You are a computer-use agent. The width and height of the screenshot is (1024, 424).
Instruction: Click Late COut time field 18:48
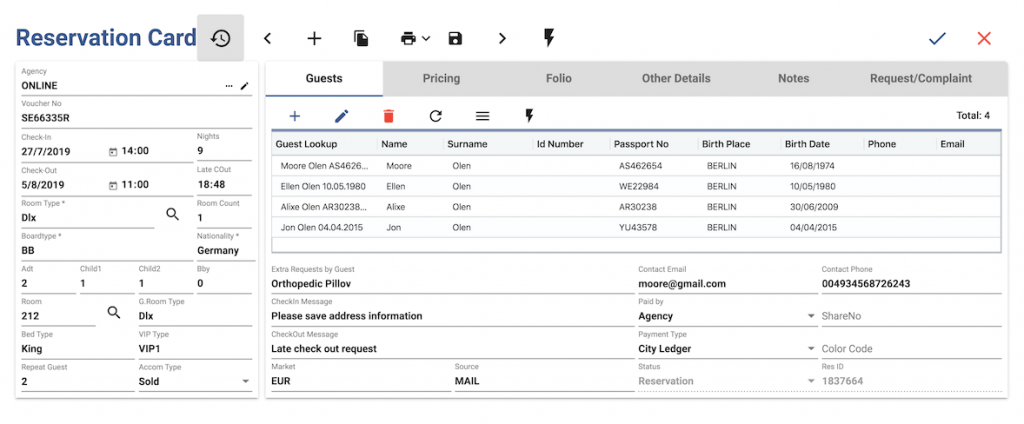tap(224, 180)
